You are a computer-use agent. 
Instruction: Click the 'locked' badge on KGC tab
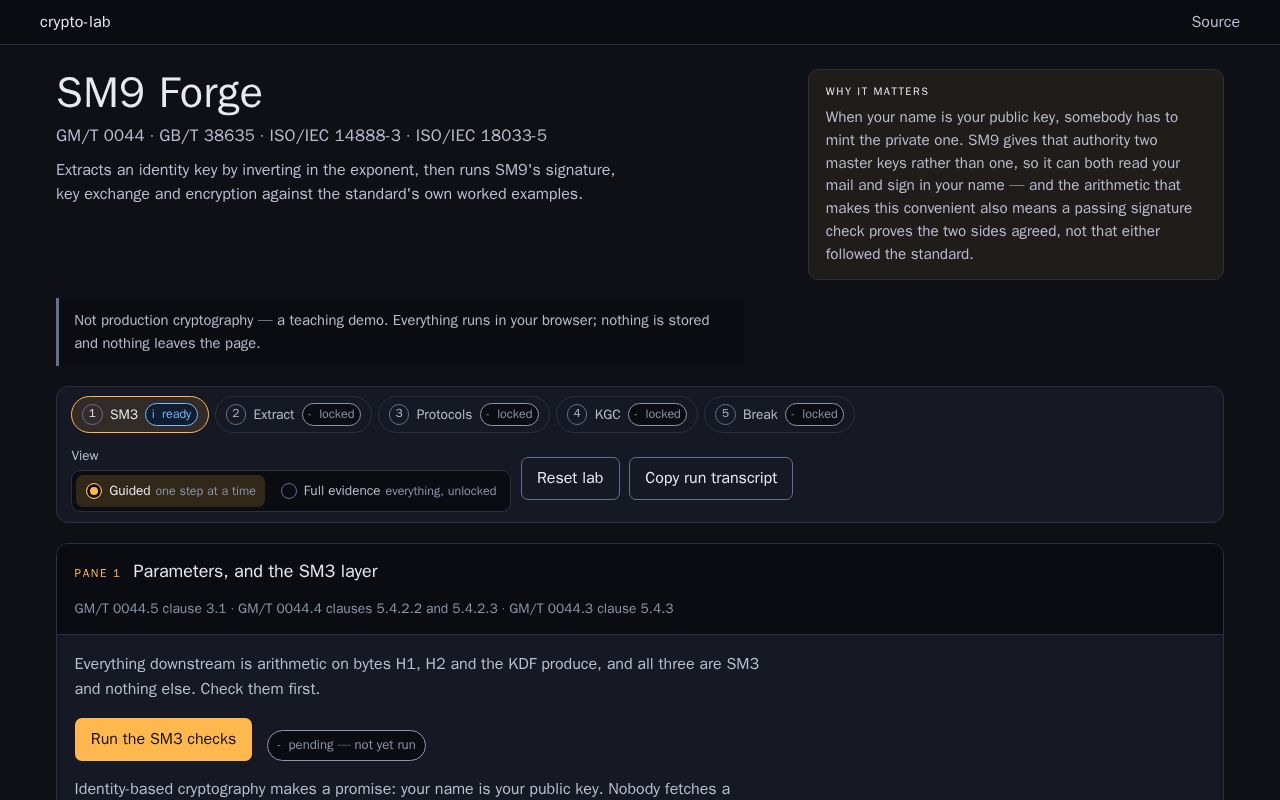coord(657,414)
